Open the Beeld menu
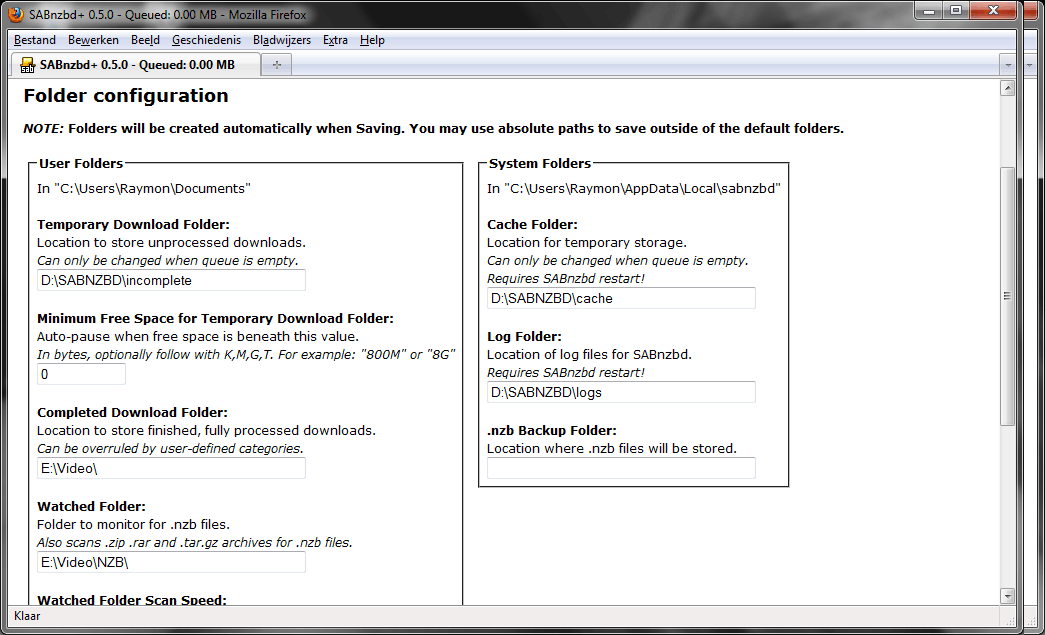Viewport: 1045px width, 635px height. tap(145, 40)
